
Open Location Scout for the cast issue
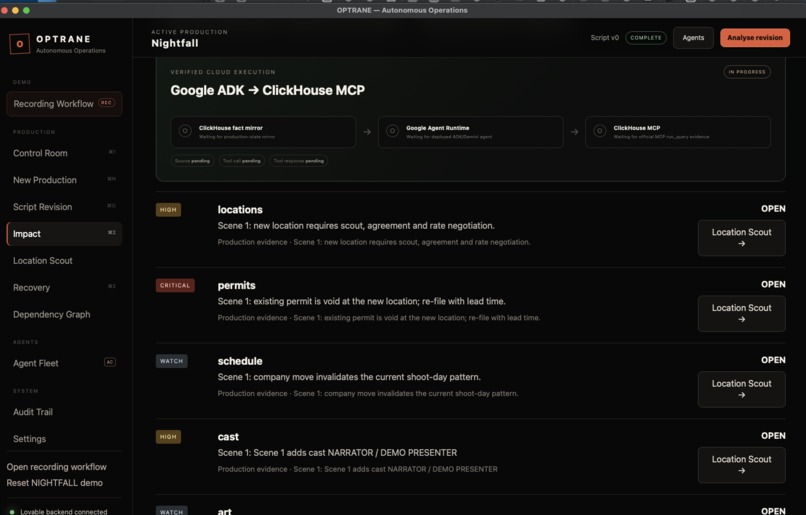741,465
